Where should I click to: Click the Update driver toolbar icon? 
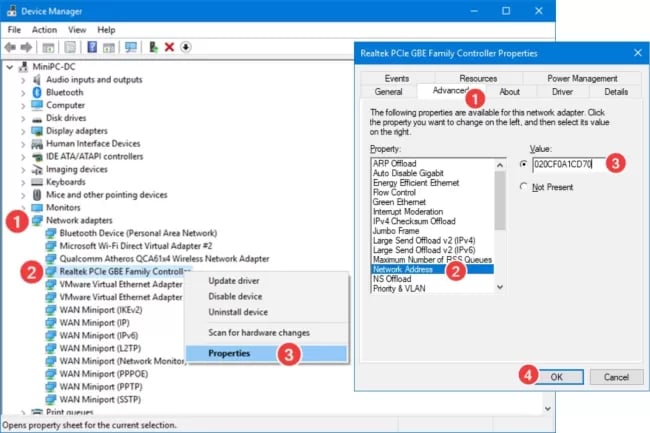(x=153, y=47)
